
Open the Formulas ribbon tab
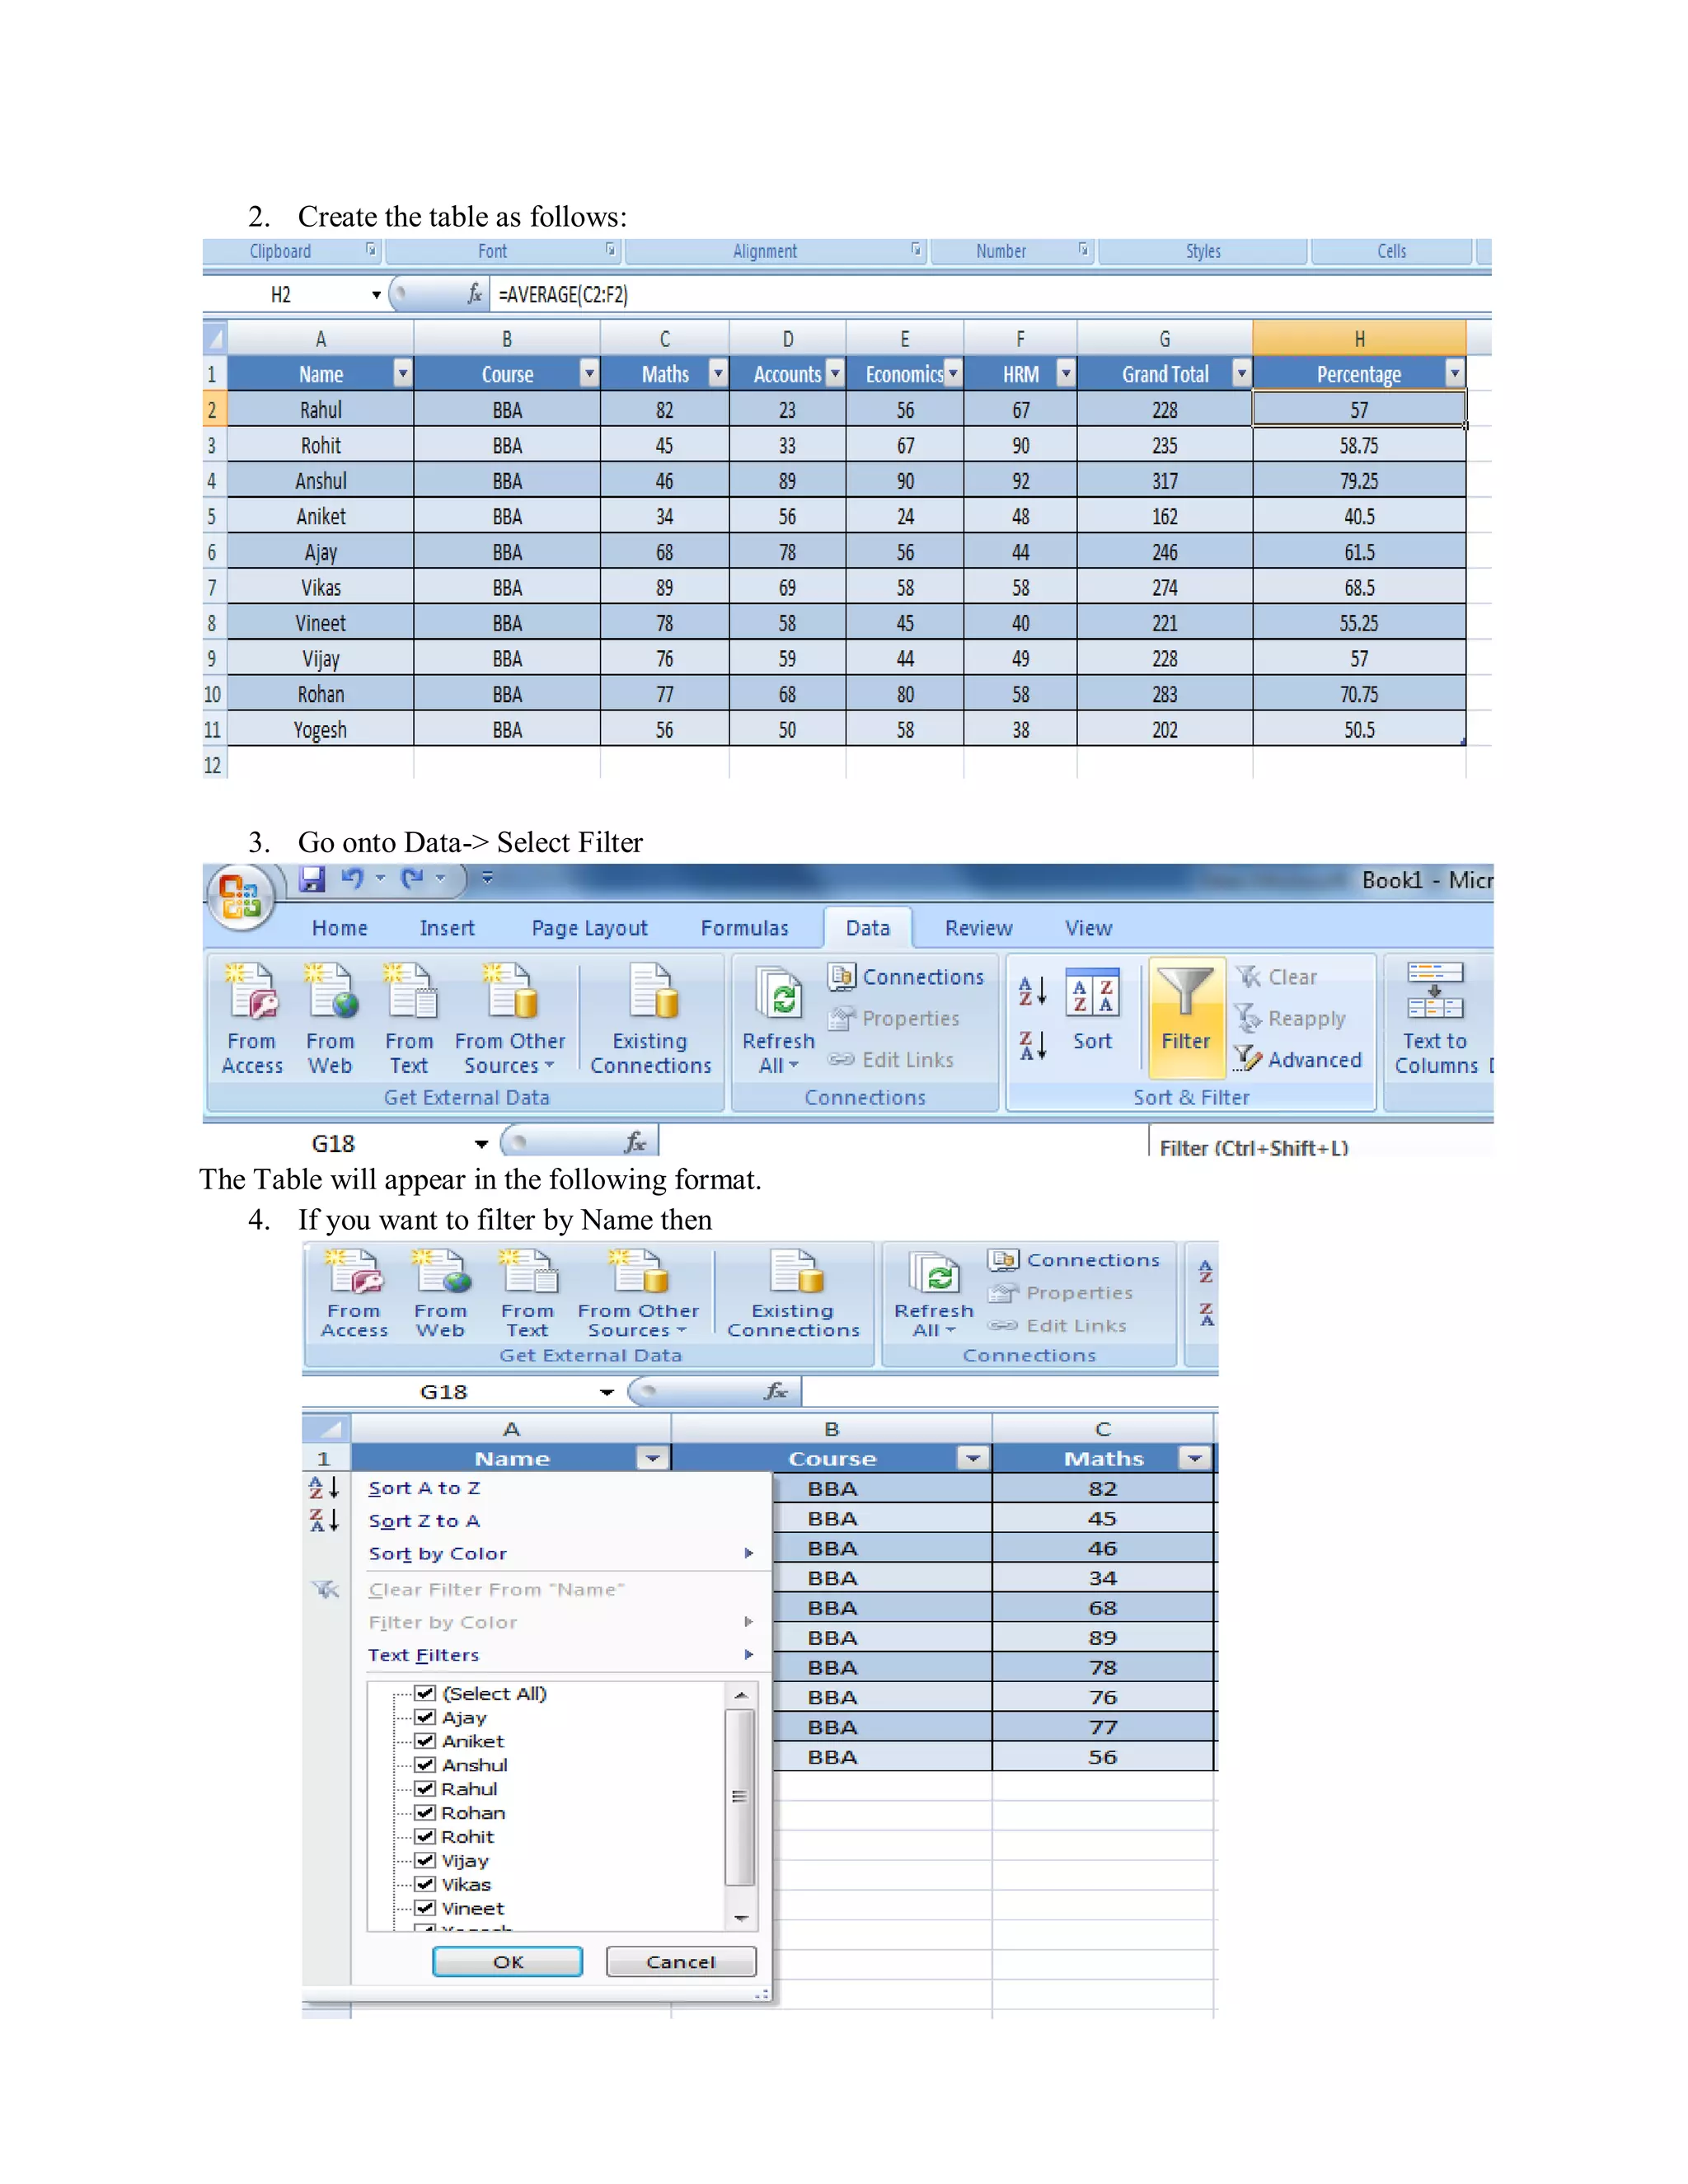click(x=744, y=928)
